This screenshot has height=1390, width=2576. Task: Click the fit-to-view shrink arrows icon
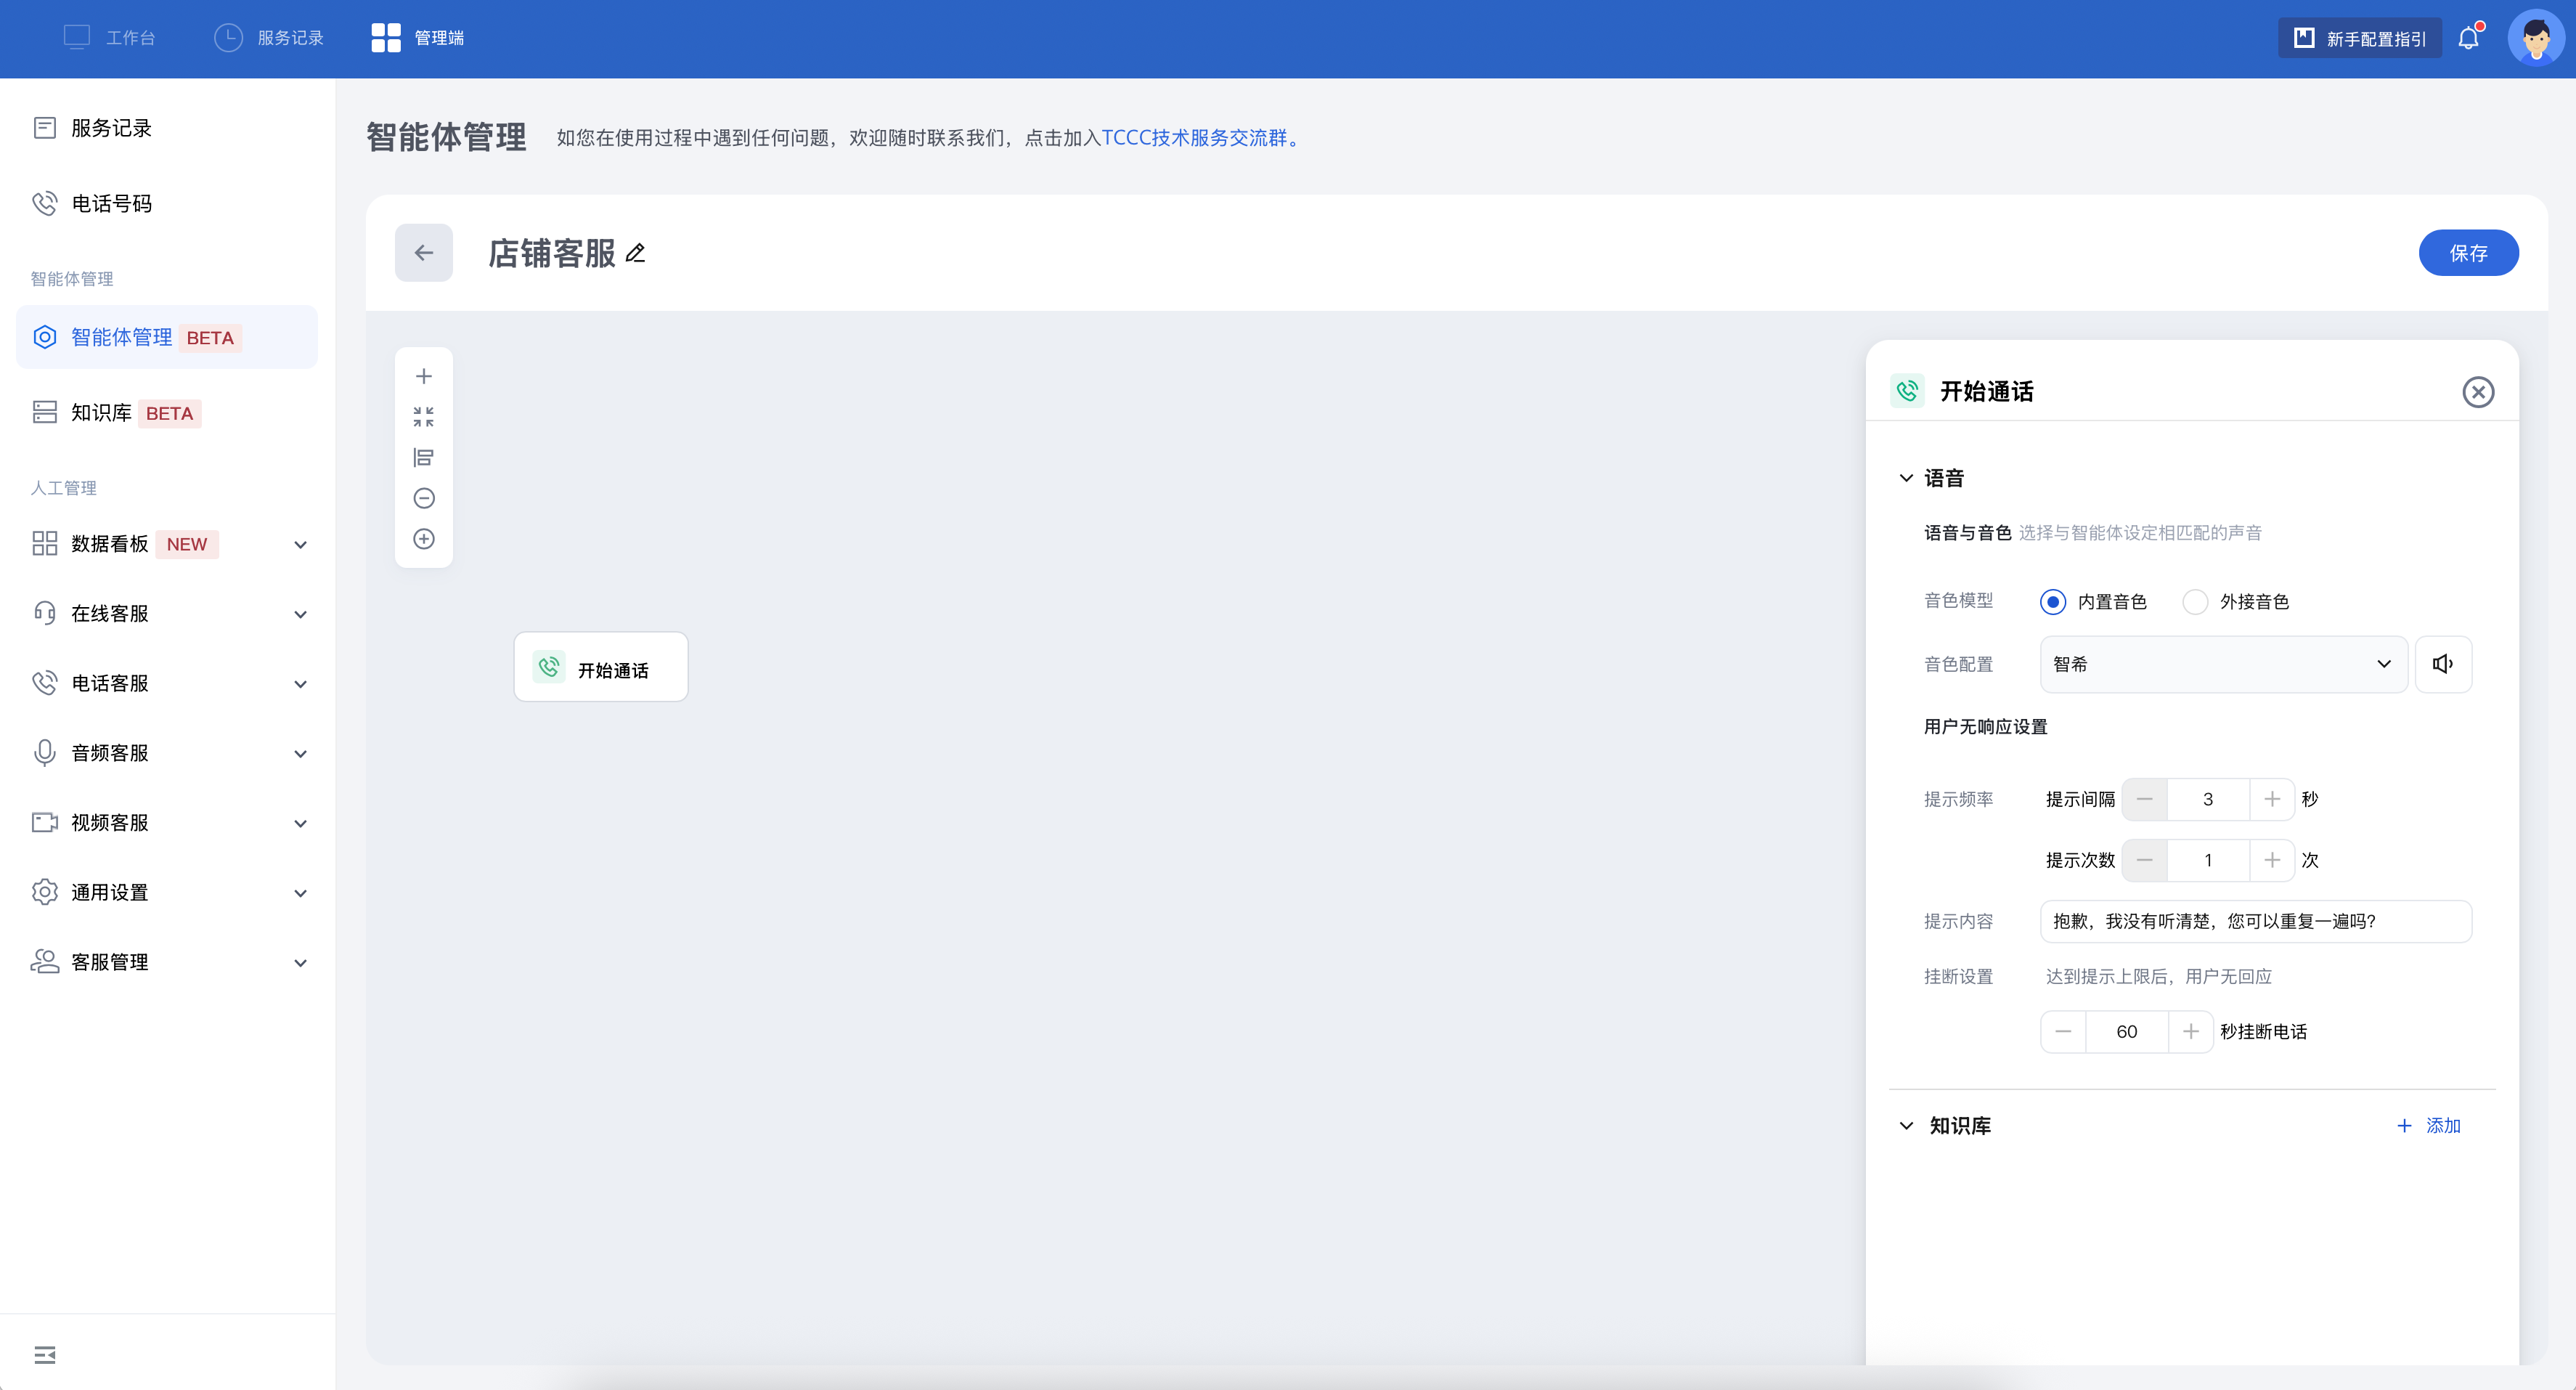pos(424,417)
